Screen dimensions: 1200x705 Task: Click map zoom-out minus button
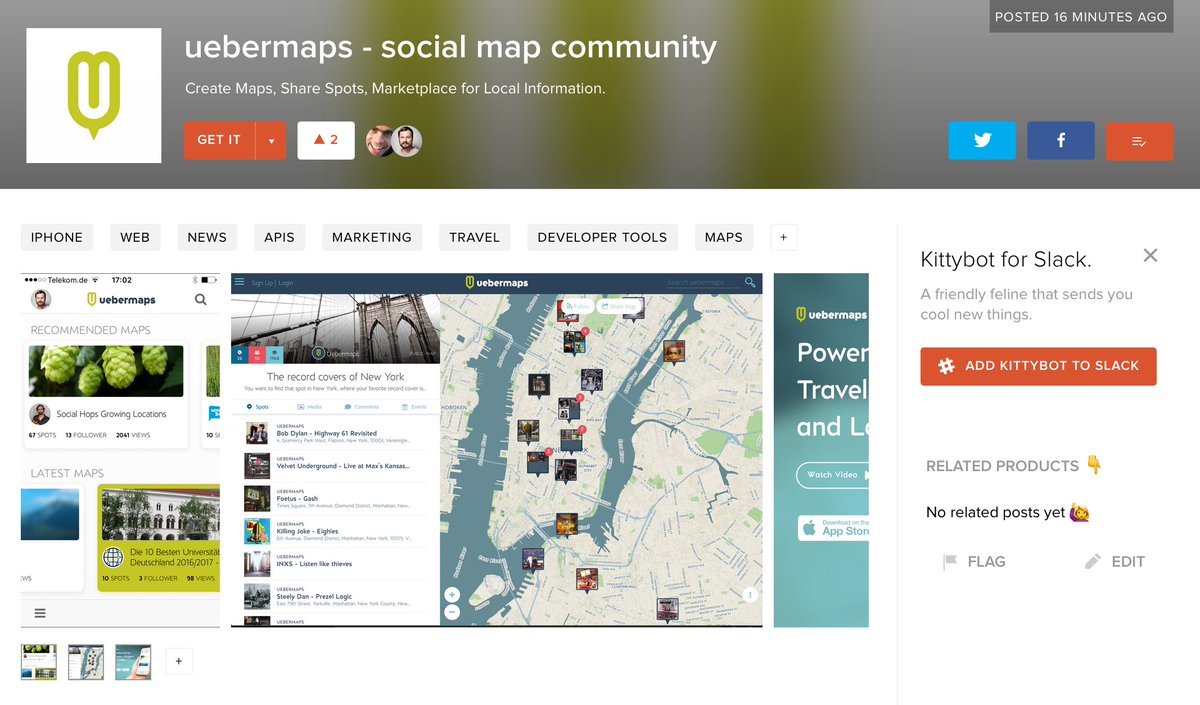pyautogui.click(x=452, y=611)
